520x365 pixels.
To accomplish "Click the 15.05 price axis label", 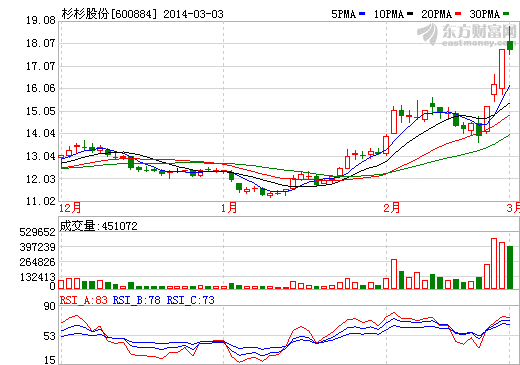I will pos(41,111).
